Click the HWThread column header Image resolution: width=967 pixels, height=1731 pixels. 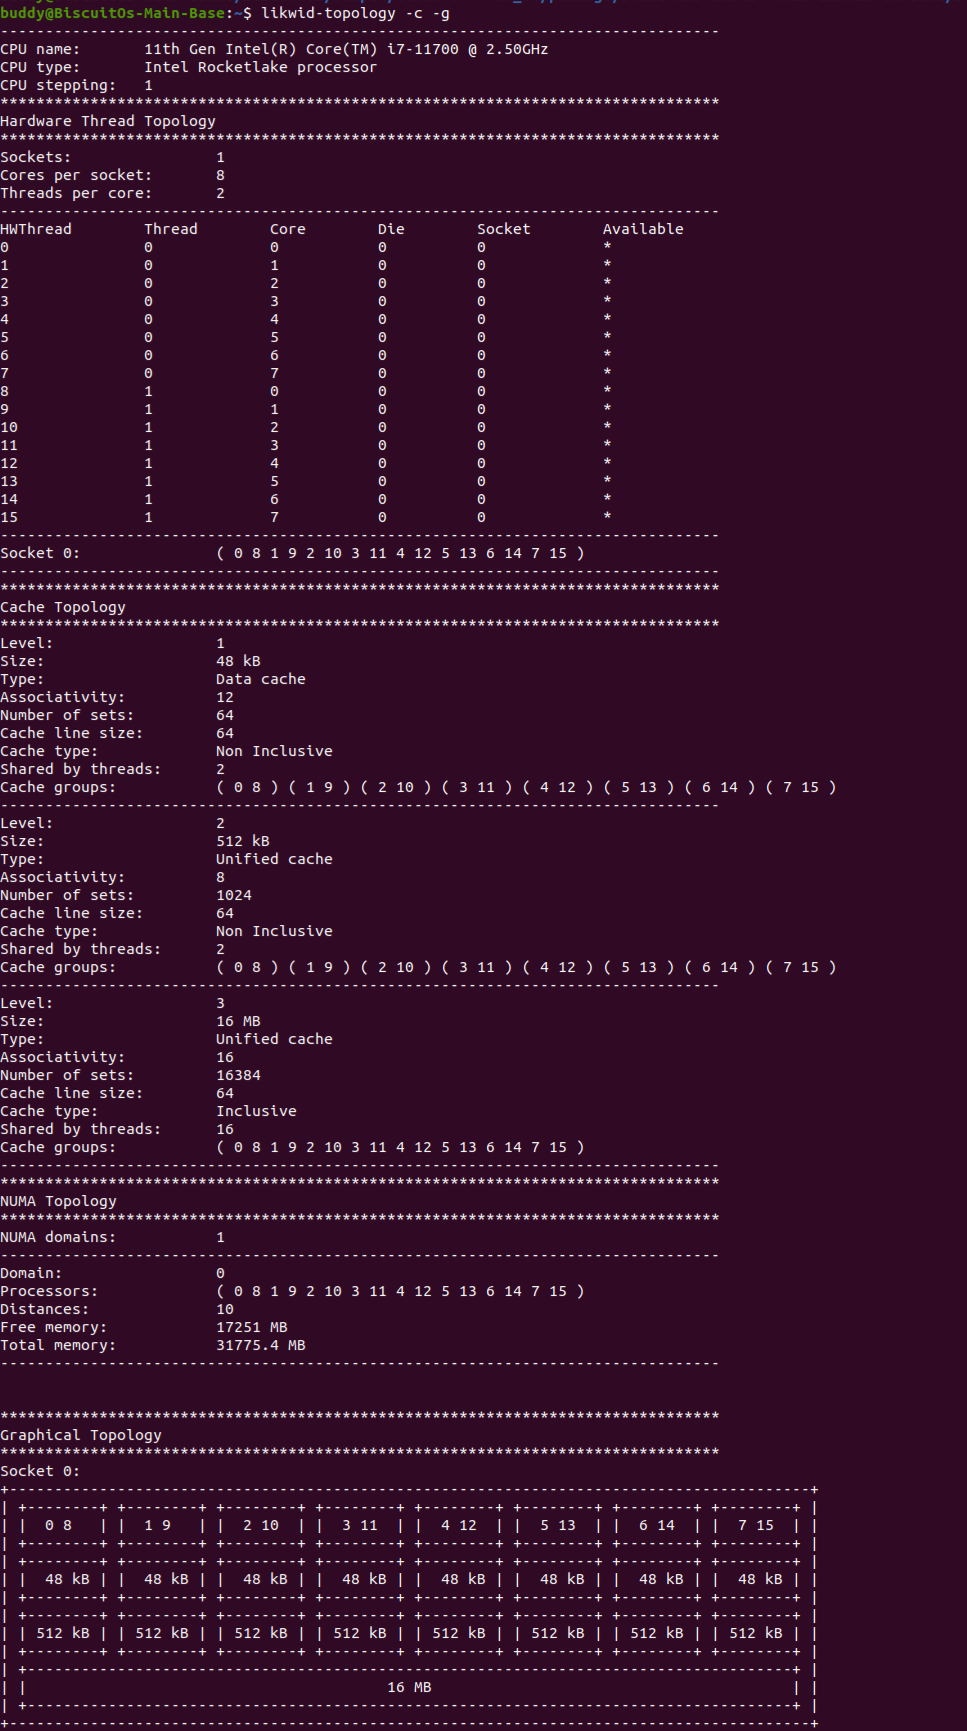pyautogui.click(x=36, y=229)
